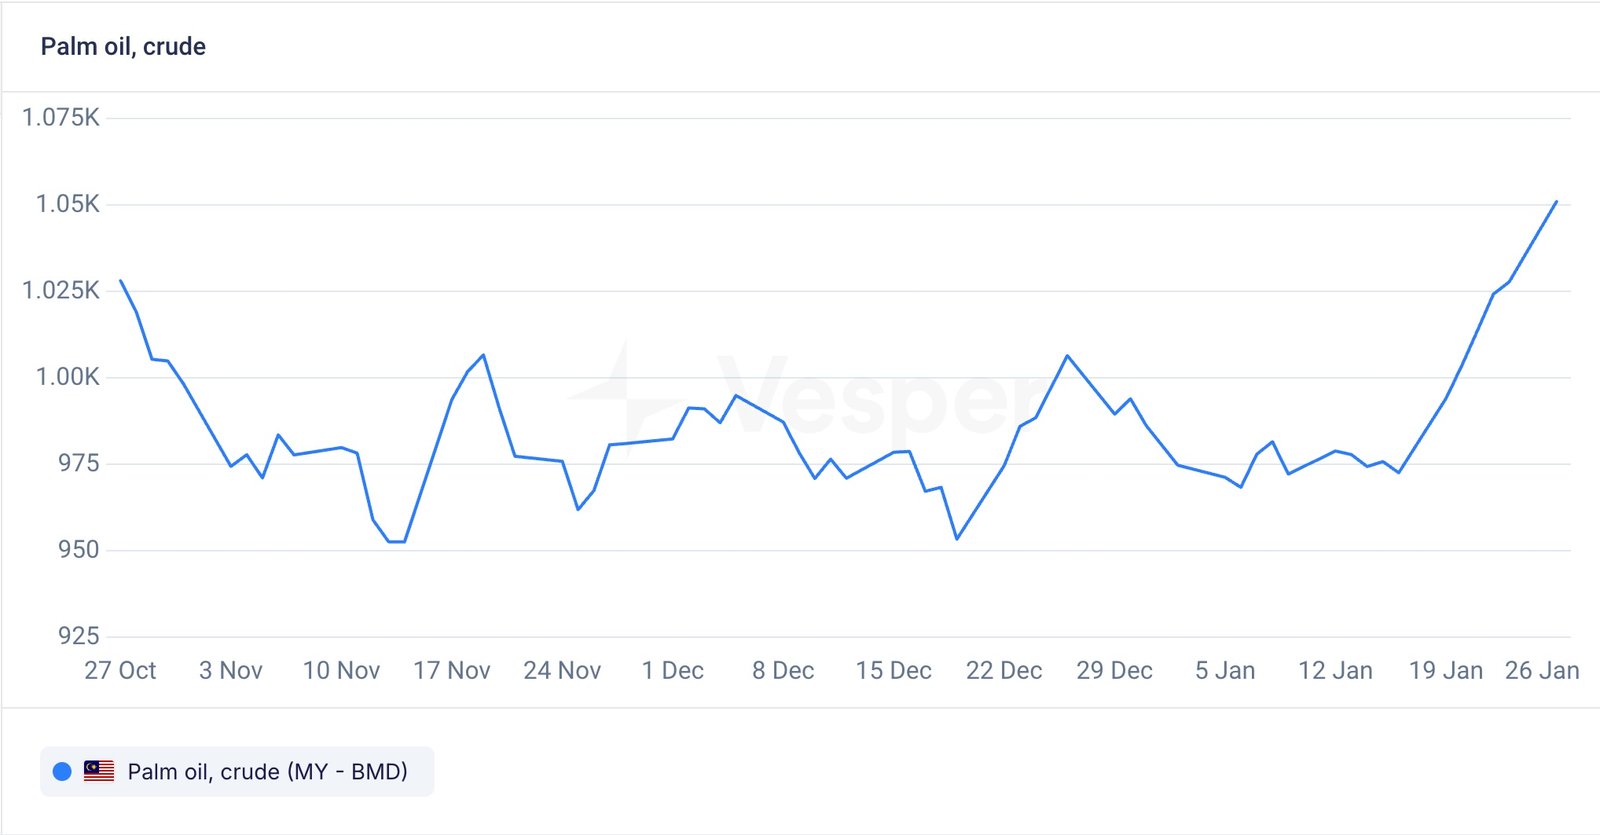Click the chart title Palm oil, crude

point(123,46)
